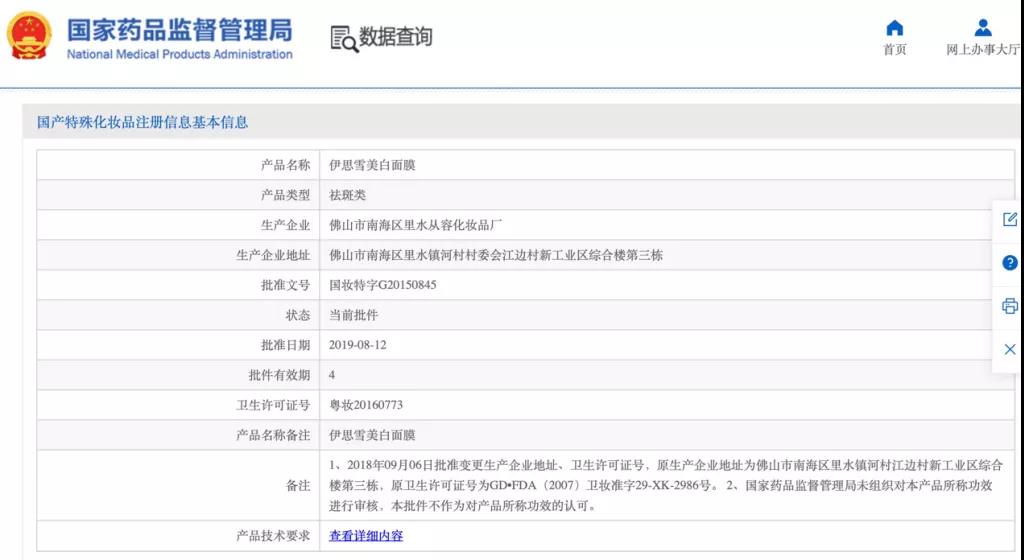Click the printer icon on side panel
The image size is (1024, 560).
click(x=1010, y=305)
